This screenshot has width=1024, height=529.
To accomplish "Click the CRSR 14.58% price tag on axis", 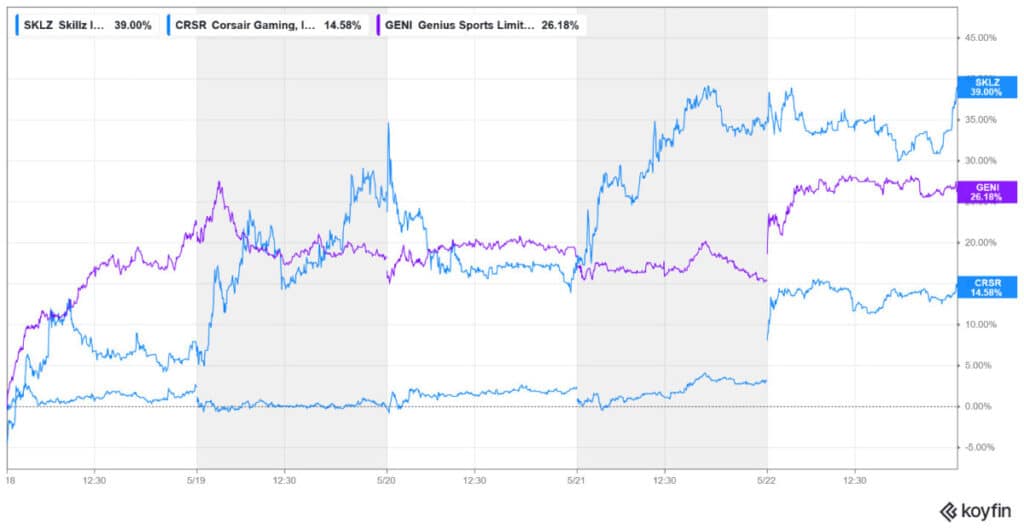I will tap(987, 287).
